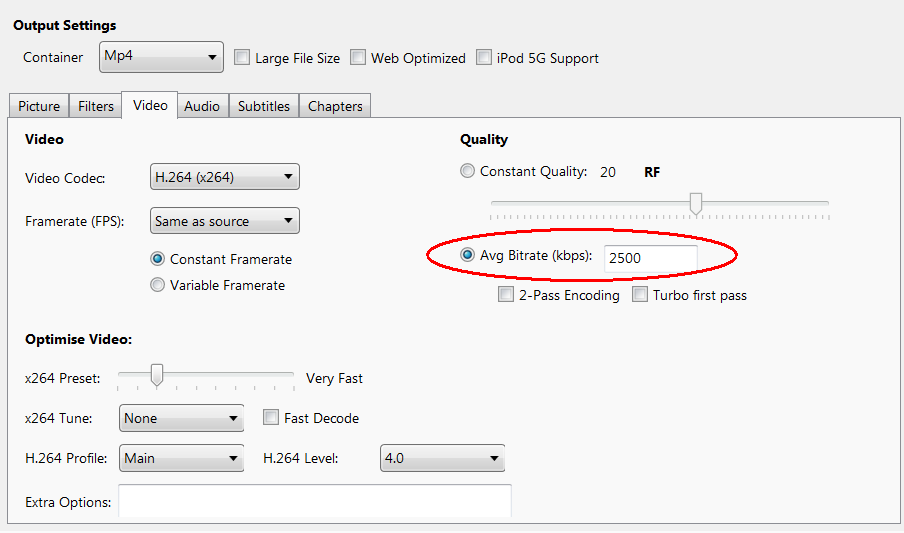Open the x264 Tune dropdown
This screenshot has width=904, height=533.
pos(181,418)
